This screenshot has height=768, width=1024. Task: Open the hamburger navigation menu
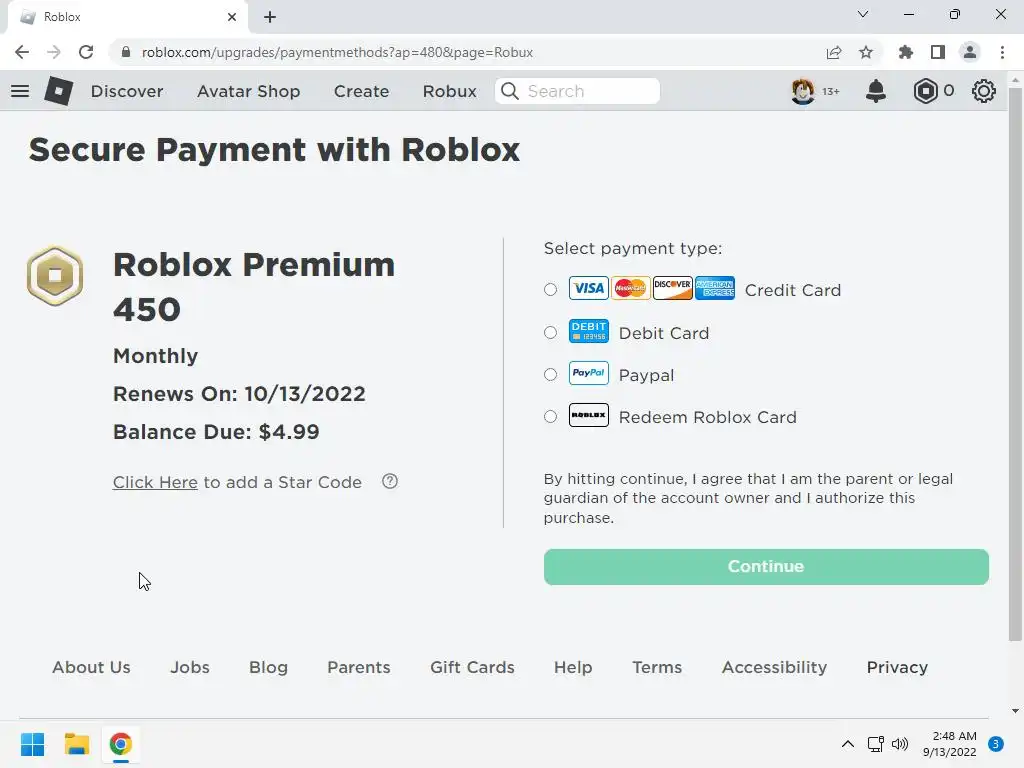point(20,91)
